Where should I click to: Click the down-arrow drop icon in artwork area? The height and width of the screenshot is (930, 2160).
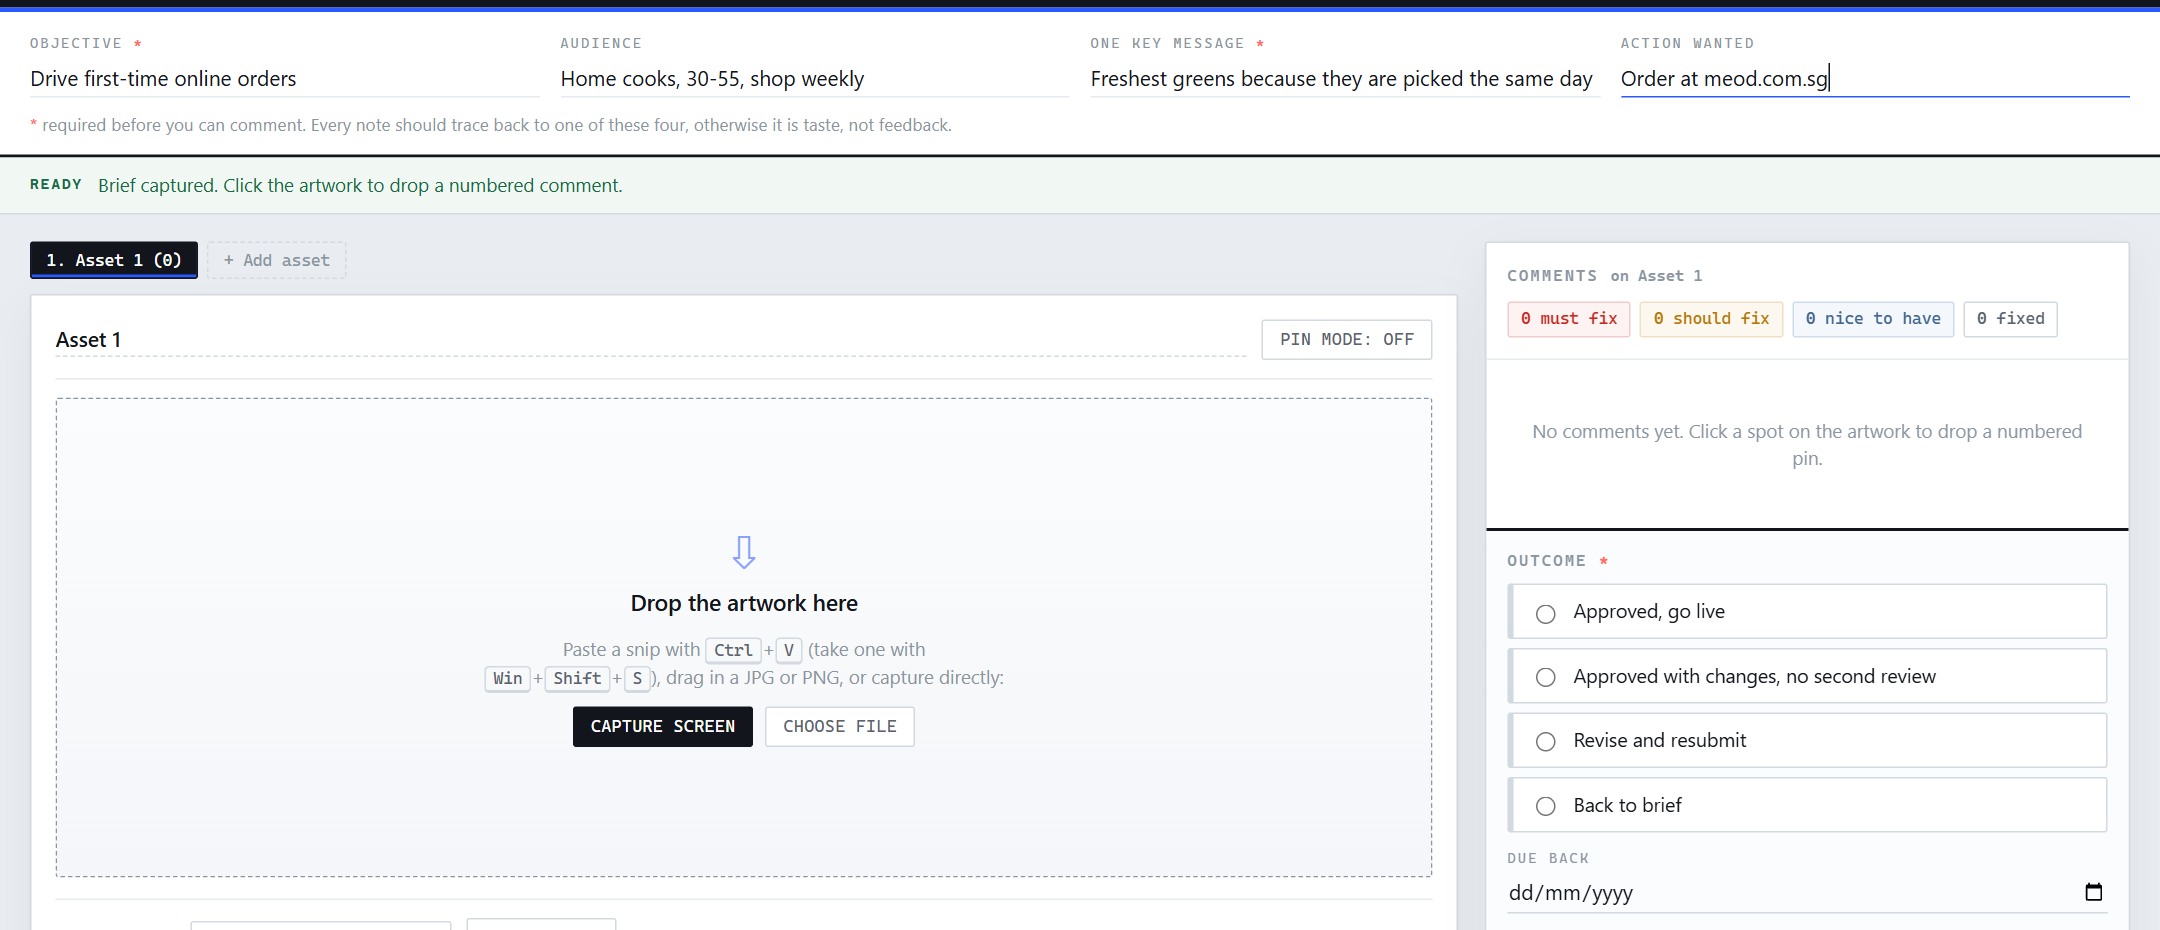pos(743,552)
